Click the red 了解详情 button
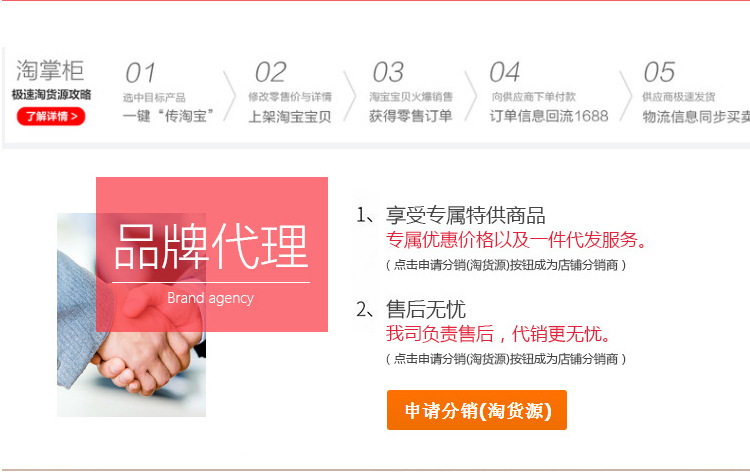The height and width of the screenshot is (472, 750). 51,116
